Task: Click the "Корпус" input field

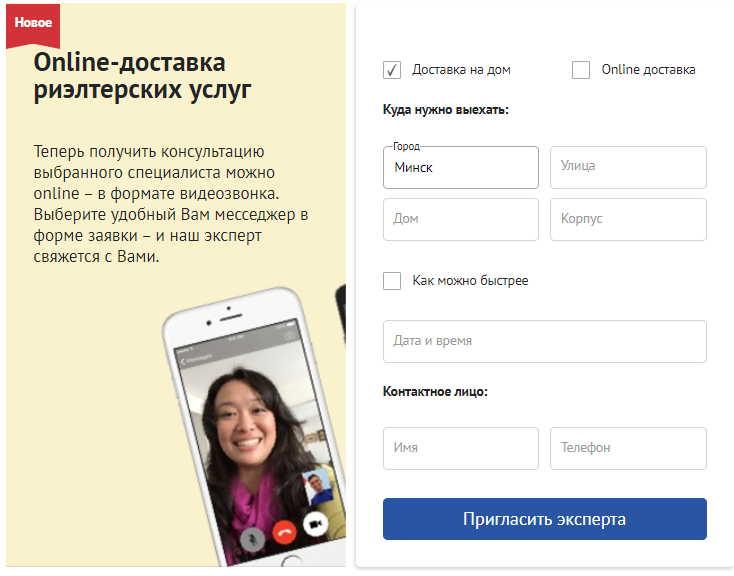Action: tap(628, 220)
